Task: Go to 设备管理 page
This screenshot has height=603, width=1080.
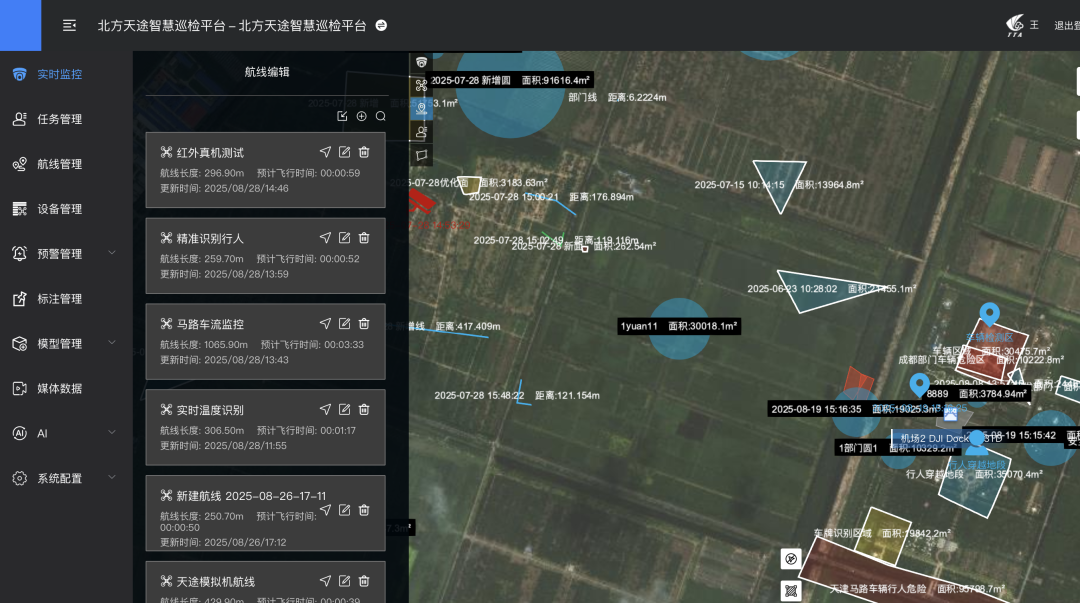Action: pyautogui.click(x=59, y=209)
